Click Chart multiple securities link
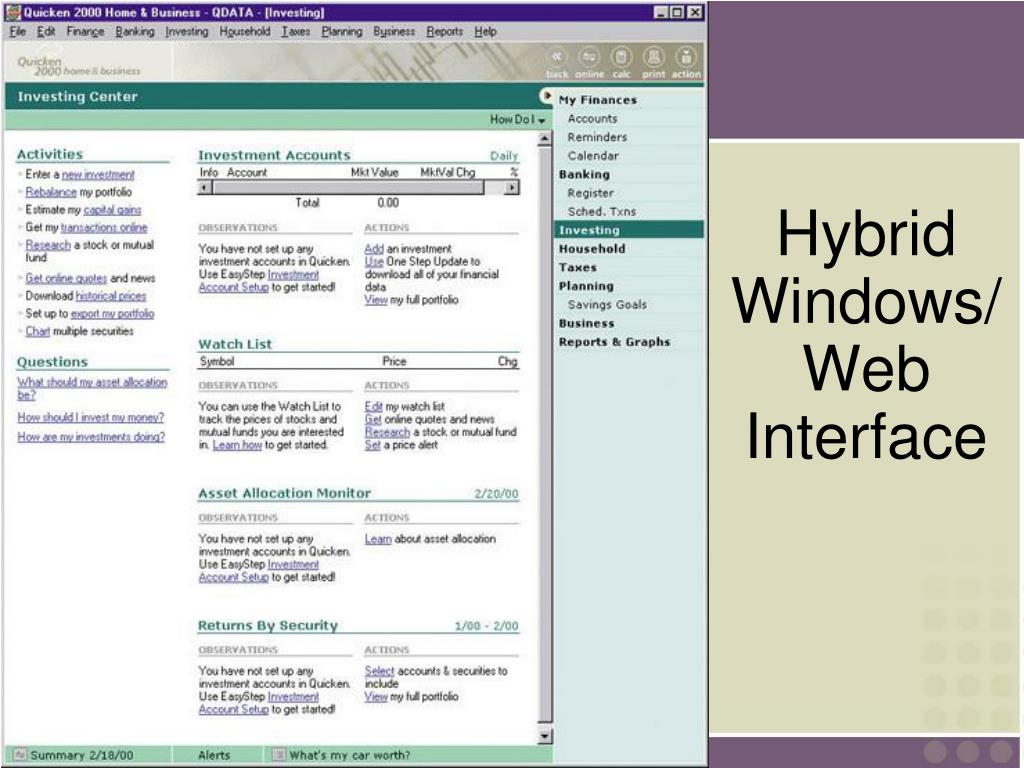 click(37, 331)
